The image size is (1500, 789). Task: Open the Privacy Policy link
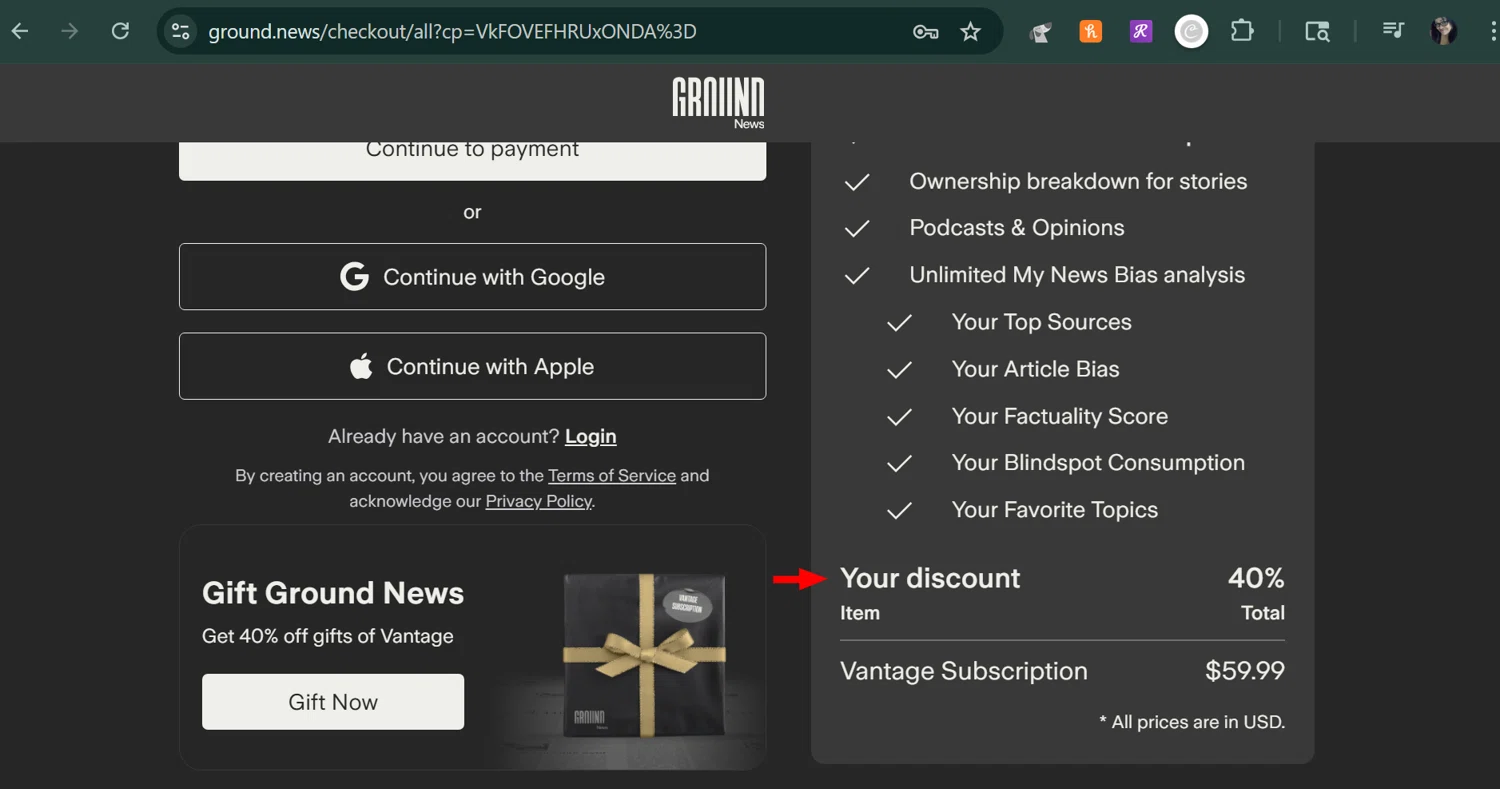(x=539, y=501)
